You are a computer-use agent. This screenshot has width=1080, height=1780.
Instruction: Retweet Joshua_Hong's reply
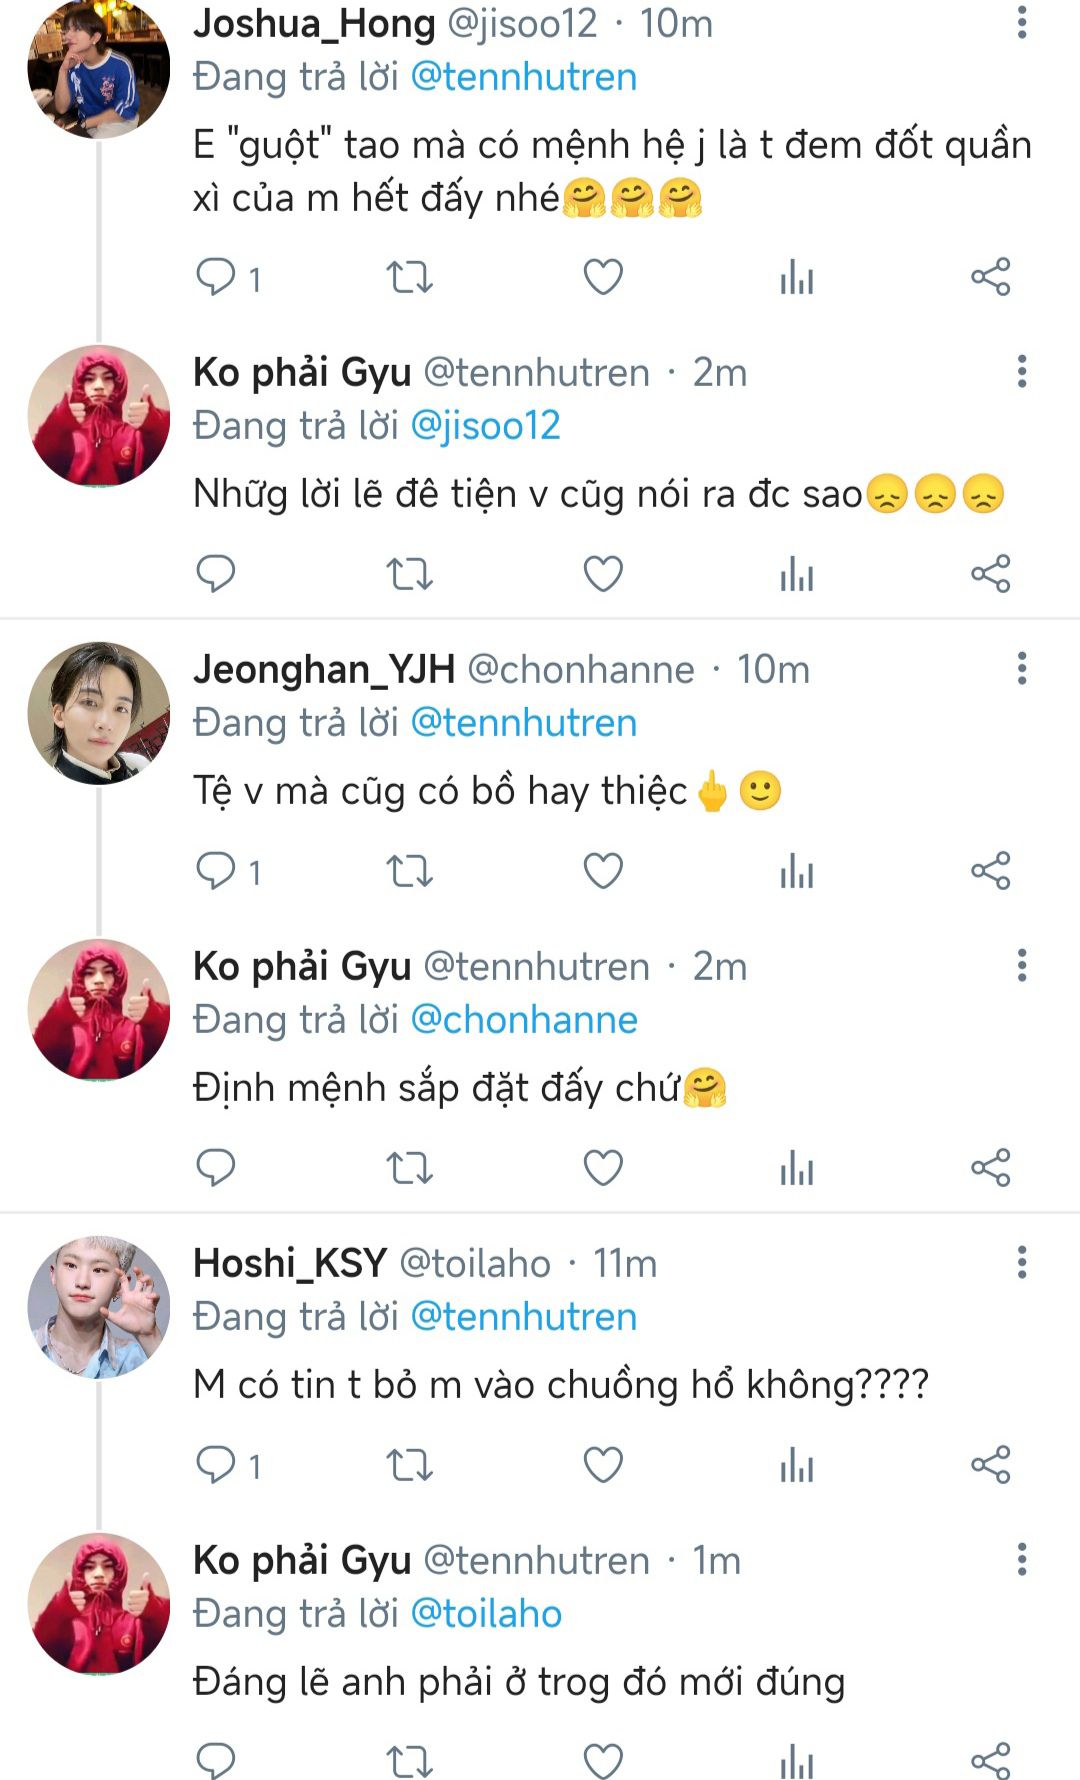409,277
